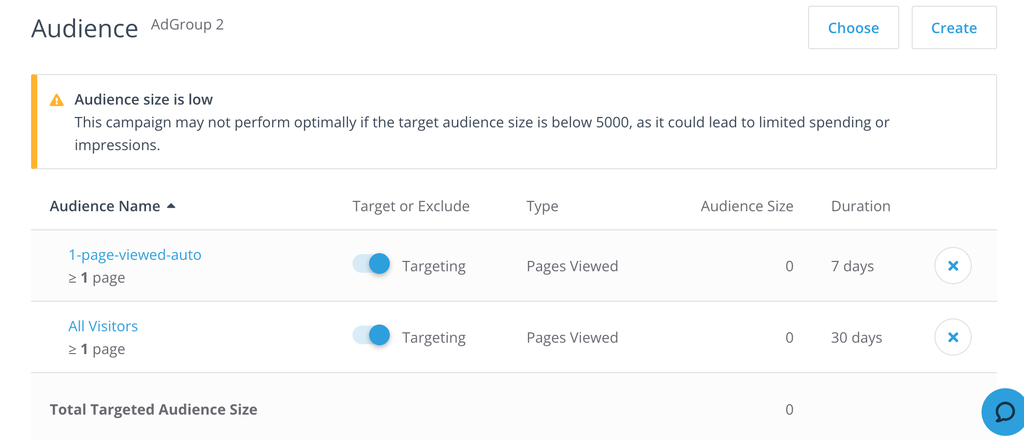Click the Audience Size column header
Viewport: 1024px width, 440px height.
click(x=746, y=206)
